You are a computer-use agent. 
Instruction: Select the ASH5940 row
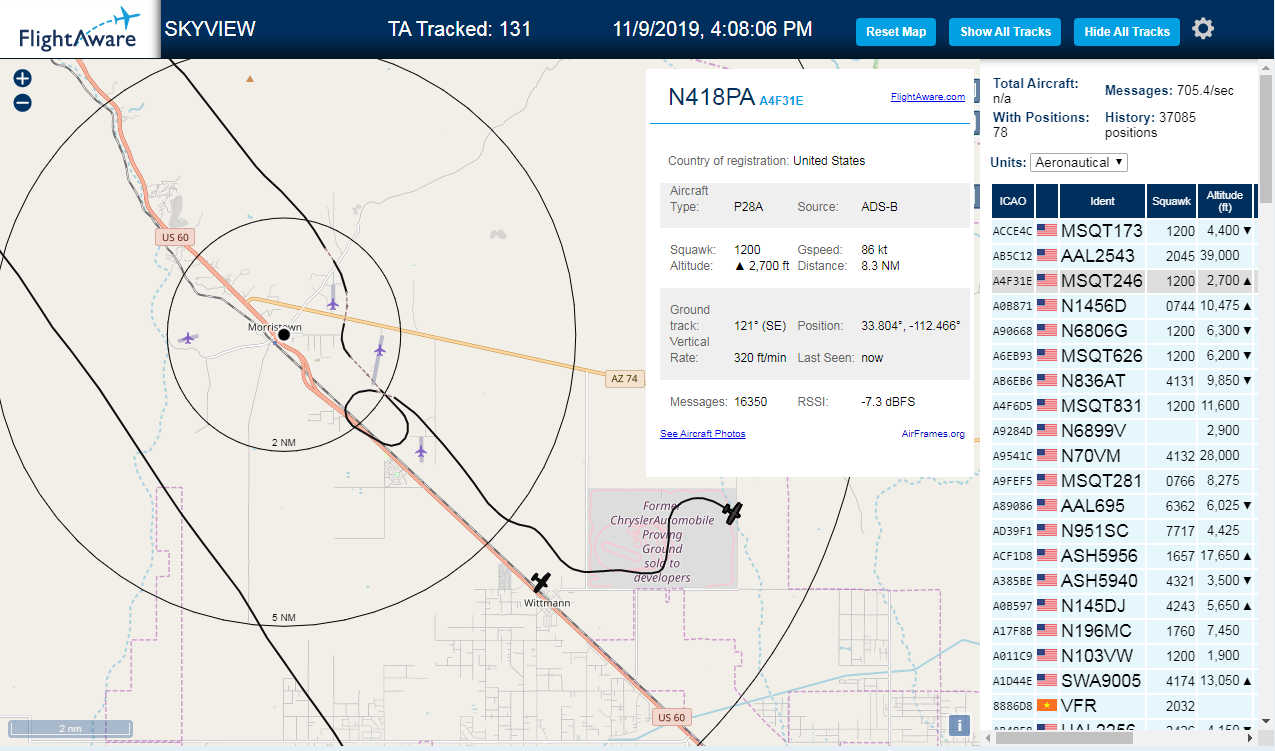[x=1123, y=581]
